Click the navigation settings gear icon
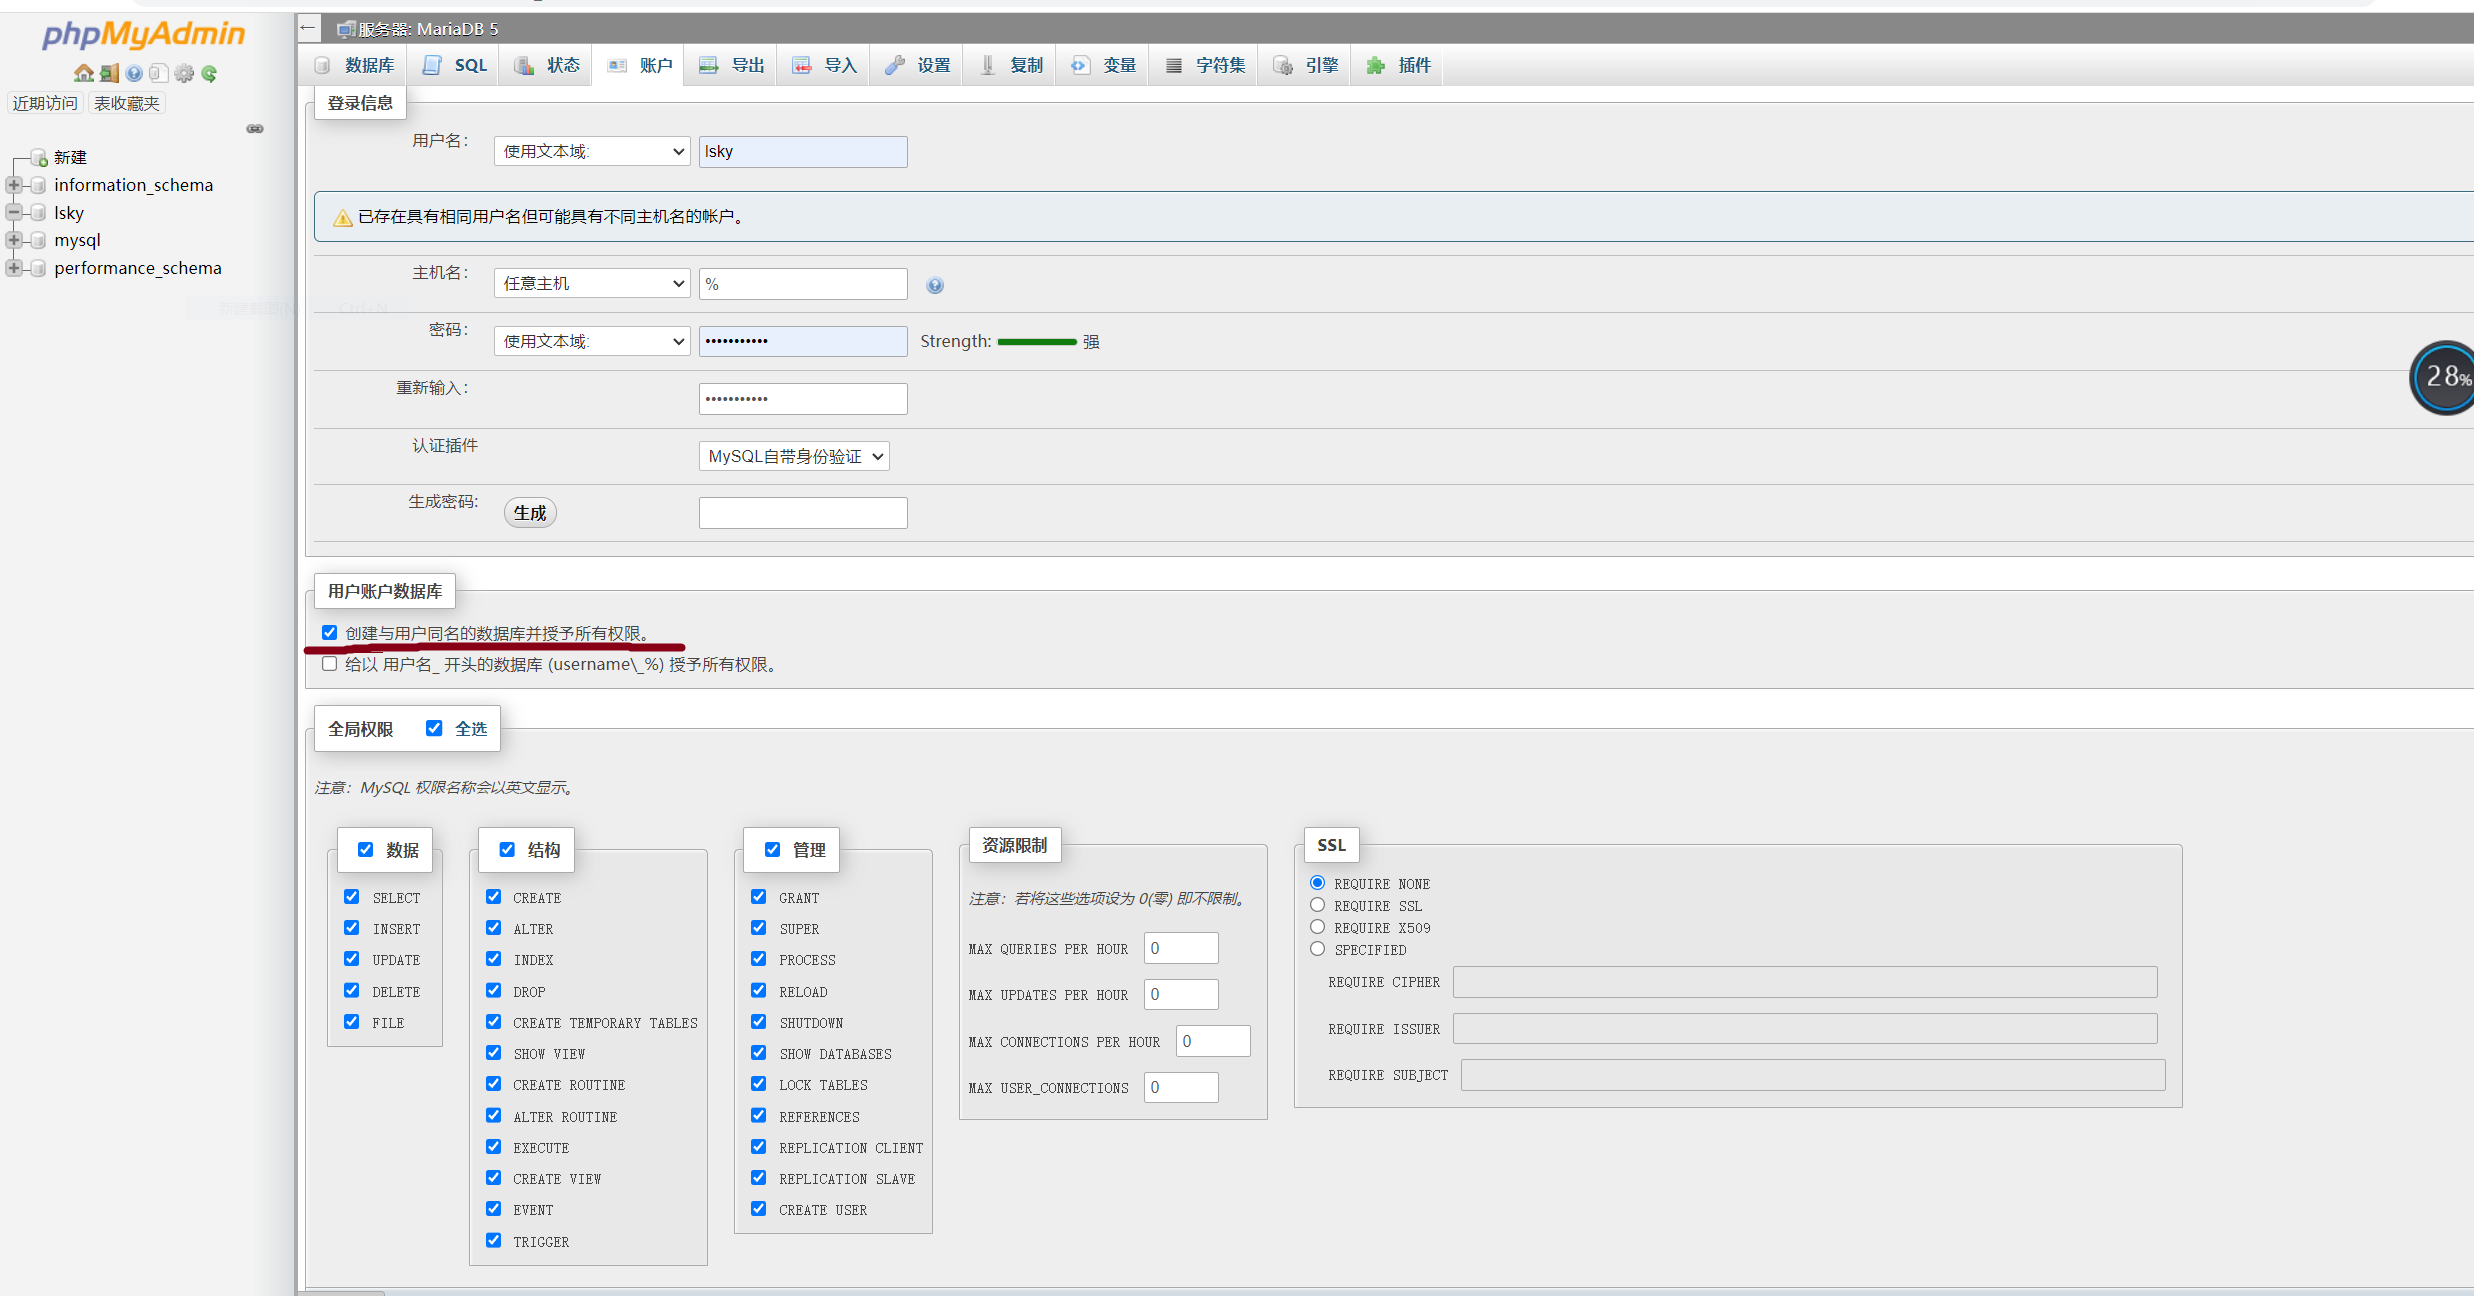This screenshot has width=2474, height=1296. point(184,73)
